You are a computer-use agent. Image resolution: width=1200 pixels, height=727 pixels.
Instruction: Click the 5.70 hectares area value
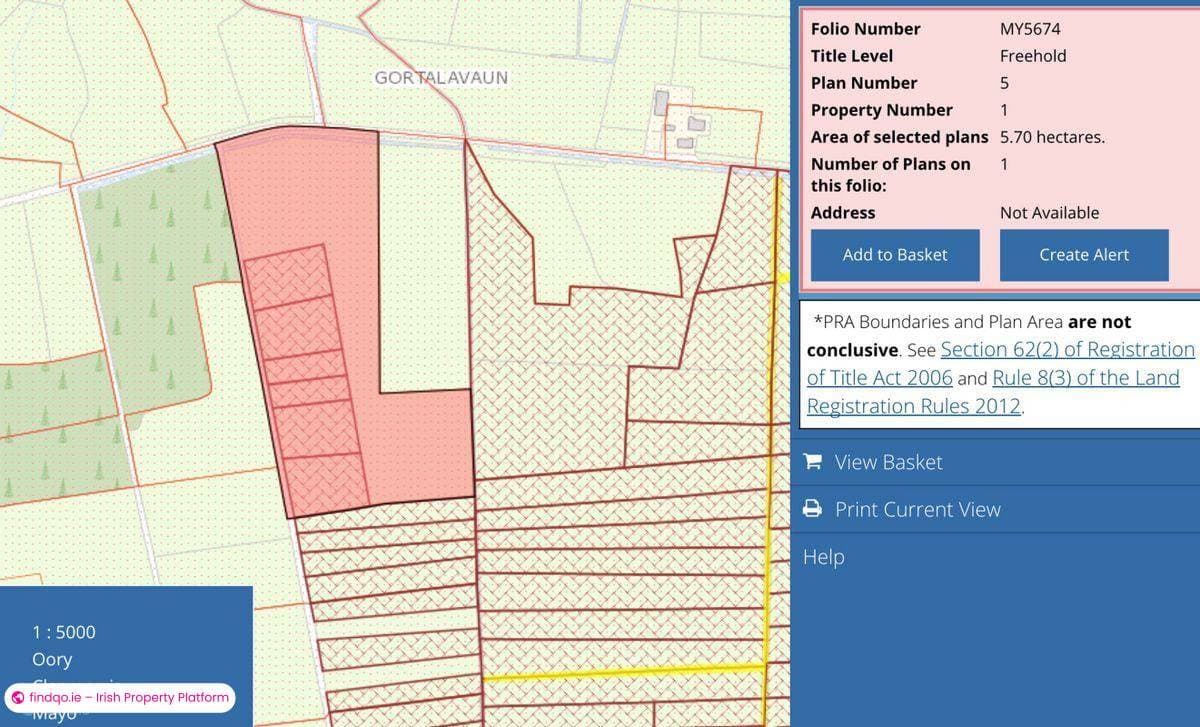point(1052,137)
